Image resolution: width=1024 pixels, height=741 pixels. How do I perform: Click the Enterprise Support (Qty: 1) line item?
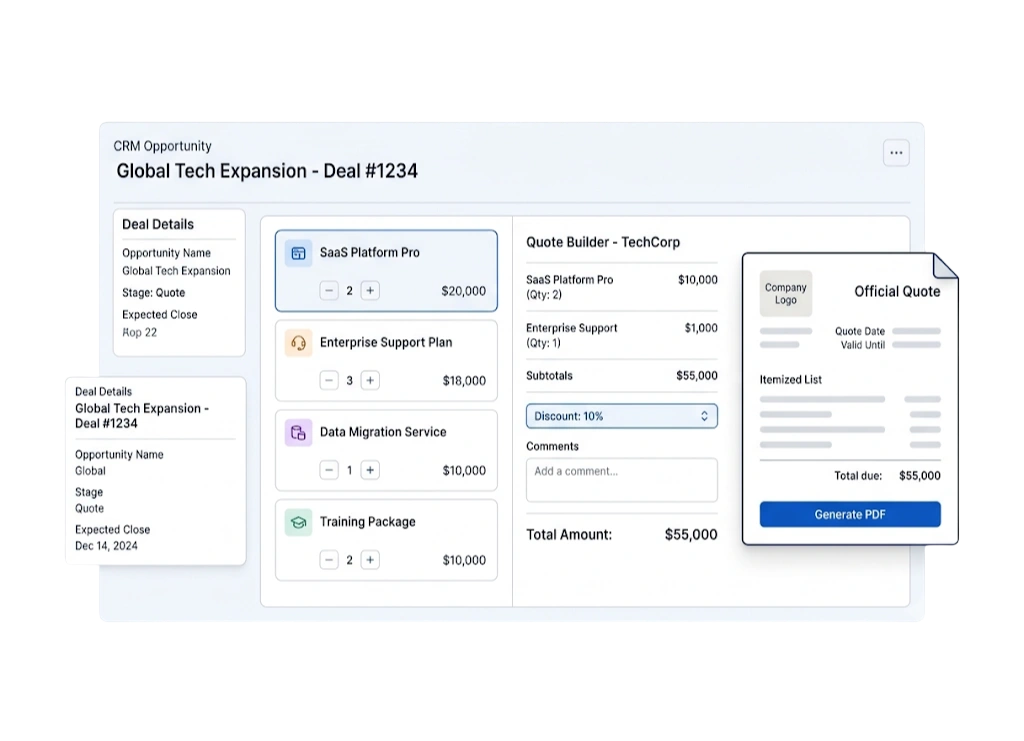(622, 336)
